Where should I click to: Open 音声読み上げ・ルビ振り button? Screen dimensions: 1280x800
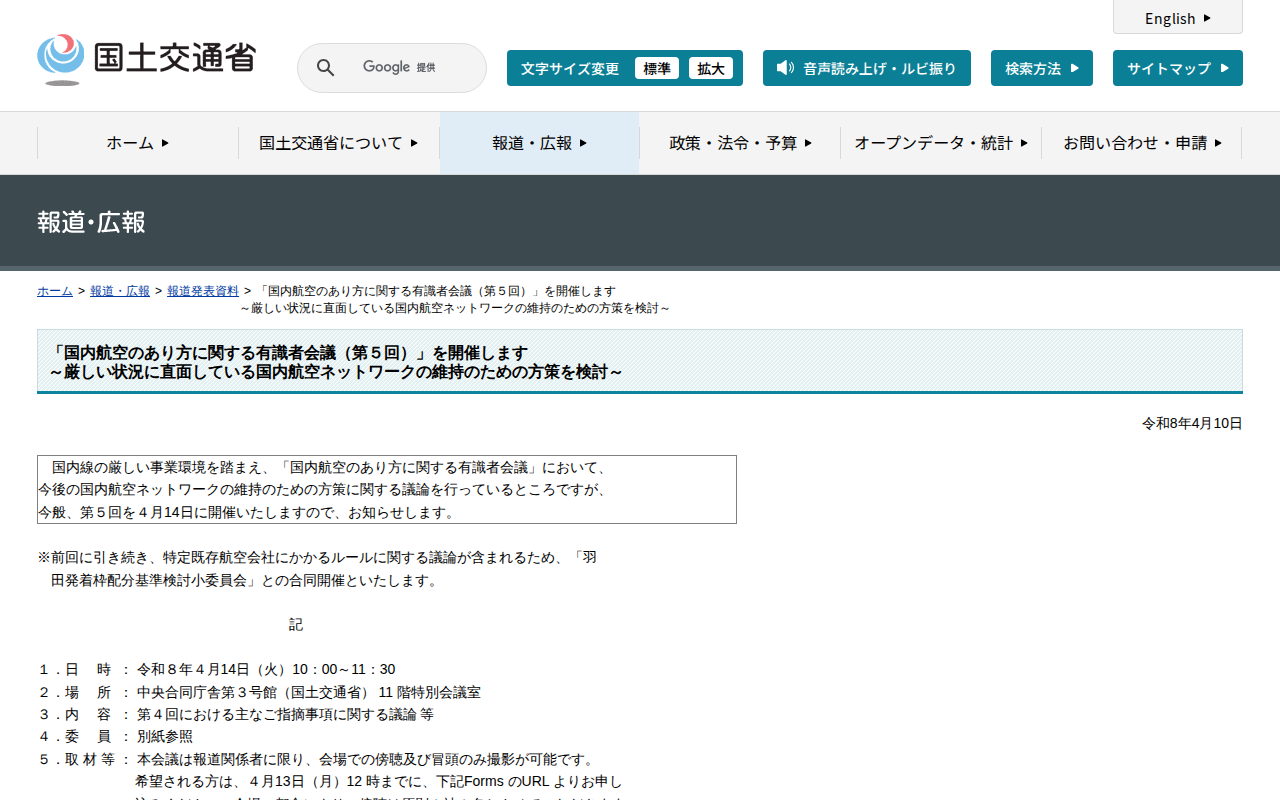pyautogui.click(x=867, y=68)
